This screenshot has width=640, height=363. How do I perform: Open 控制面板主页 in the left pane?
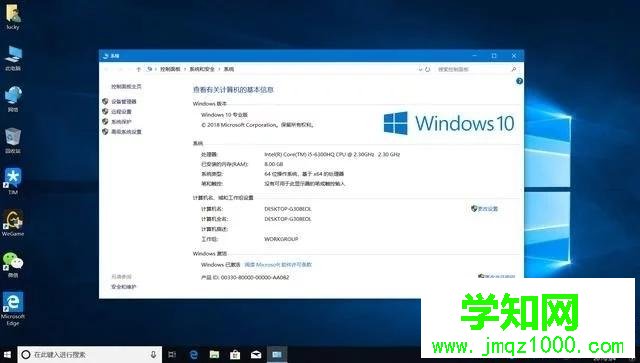tap(127, 87)
